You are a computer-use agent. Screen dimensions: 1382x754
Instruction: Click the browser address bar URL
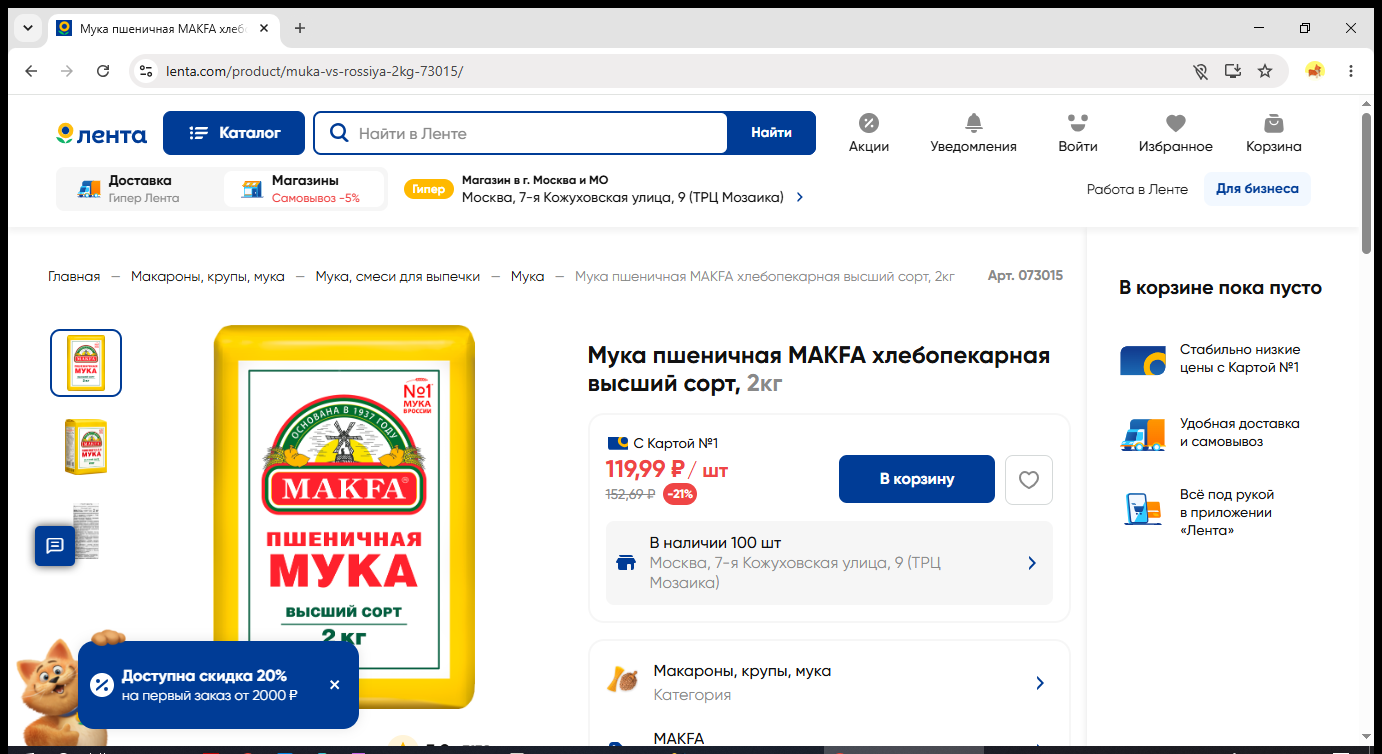314,71
